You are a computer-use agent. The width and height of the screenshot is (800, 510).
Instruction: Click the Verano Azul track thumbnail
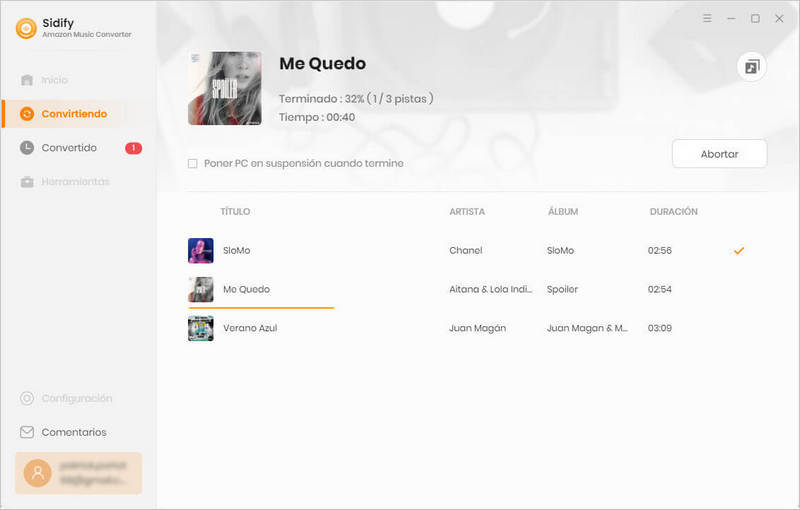pyautogui.click(x=201, y=328)
